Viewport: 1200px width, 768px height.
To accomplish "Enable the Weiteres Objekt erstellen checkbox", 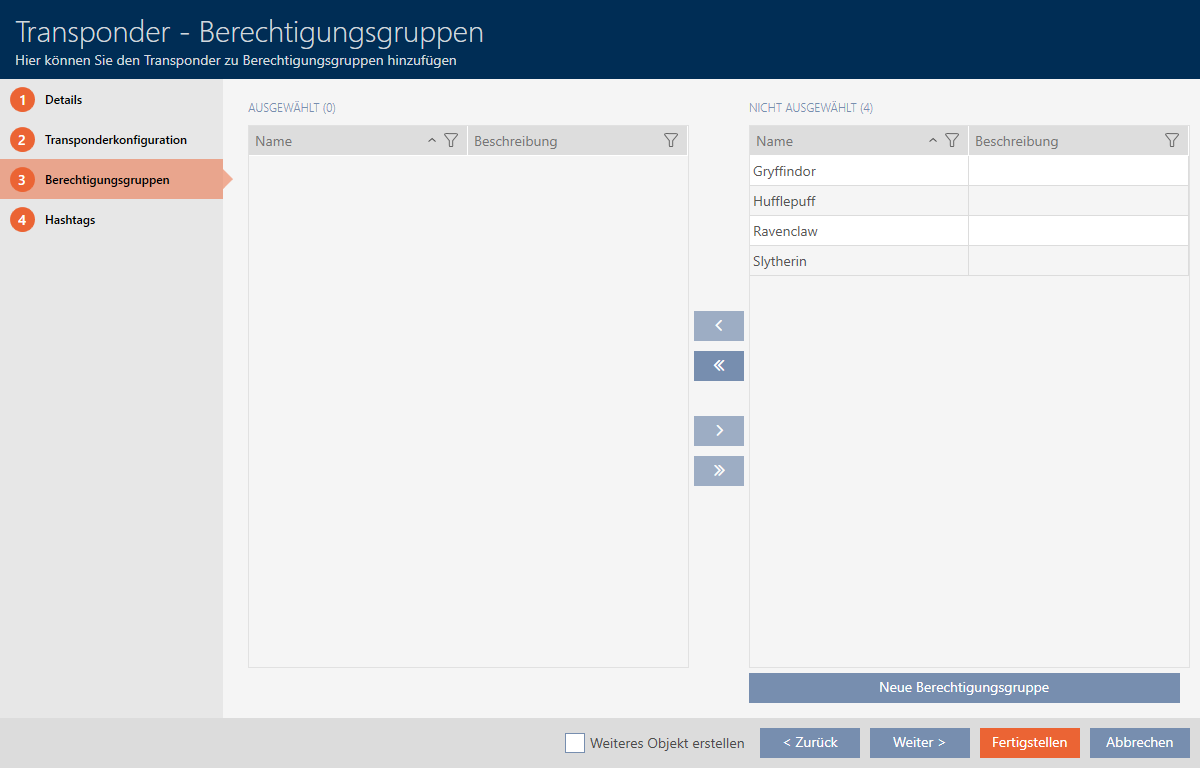I will tap(575, 743).
